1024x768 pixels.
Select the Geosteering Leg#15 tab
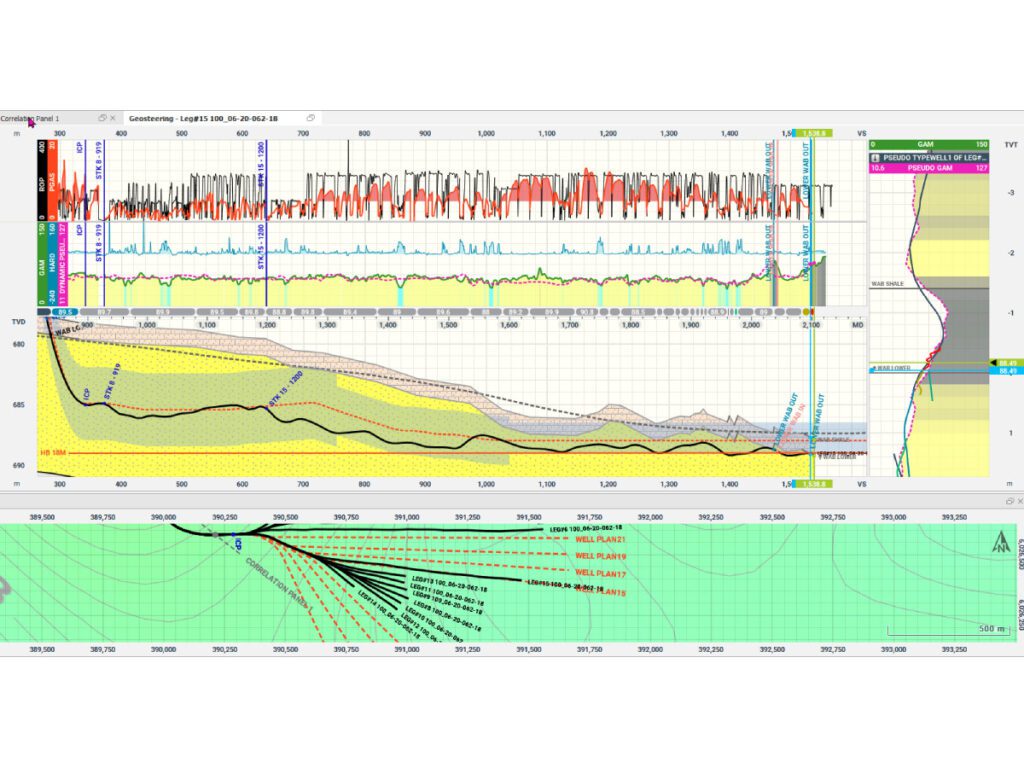203,118
